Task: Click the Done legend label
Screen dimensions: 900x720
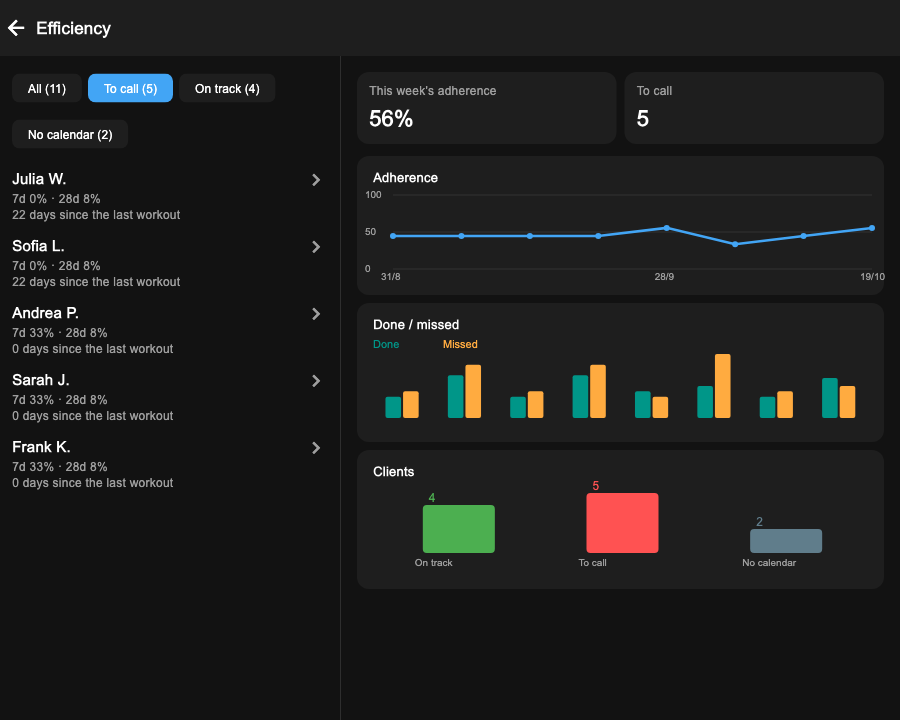Action: click(x=386, y=344)
